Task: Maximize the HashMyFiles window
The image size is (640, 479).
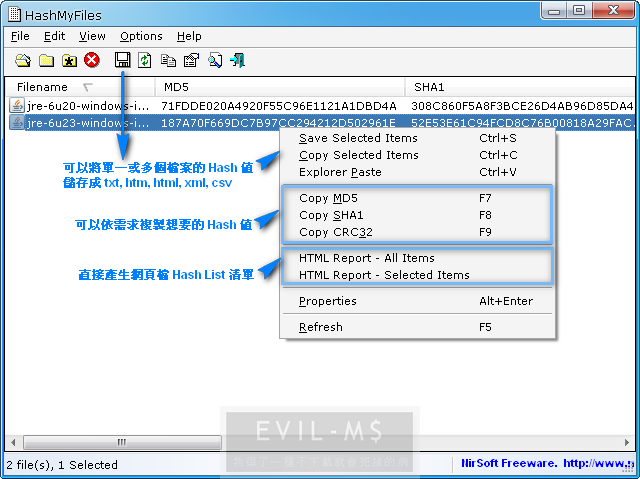Action: pyautogui.click(x=579, y=10)
